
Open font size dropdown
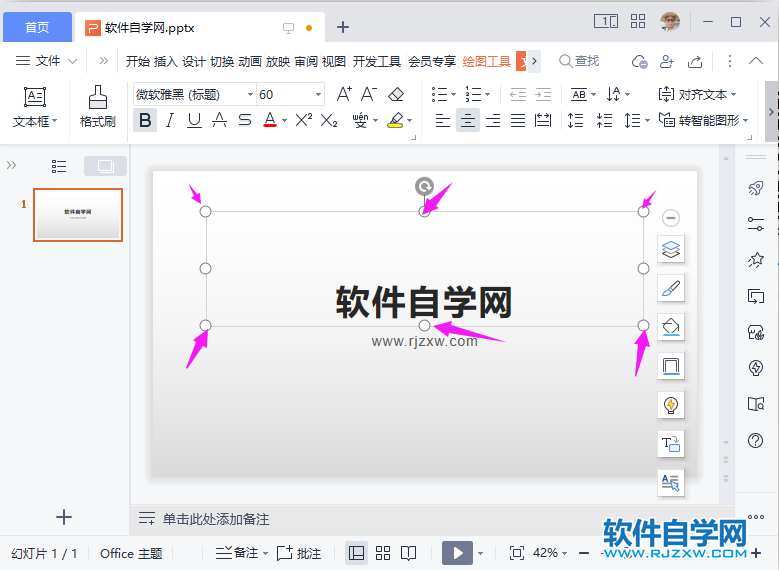click(x=318, y=94)
